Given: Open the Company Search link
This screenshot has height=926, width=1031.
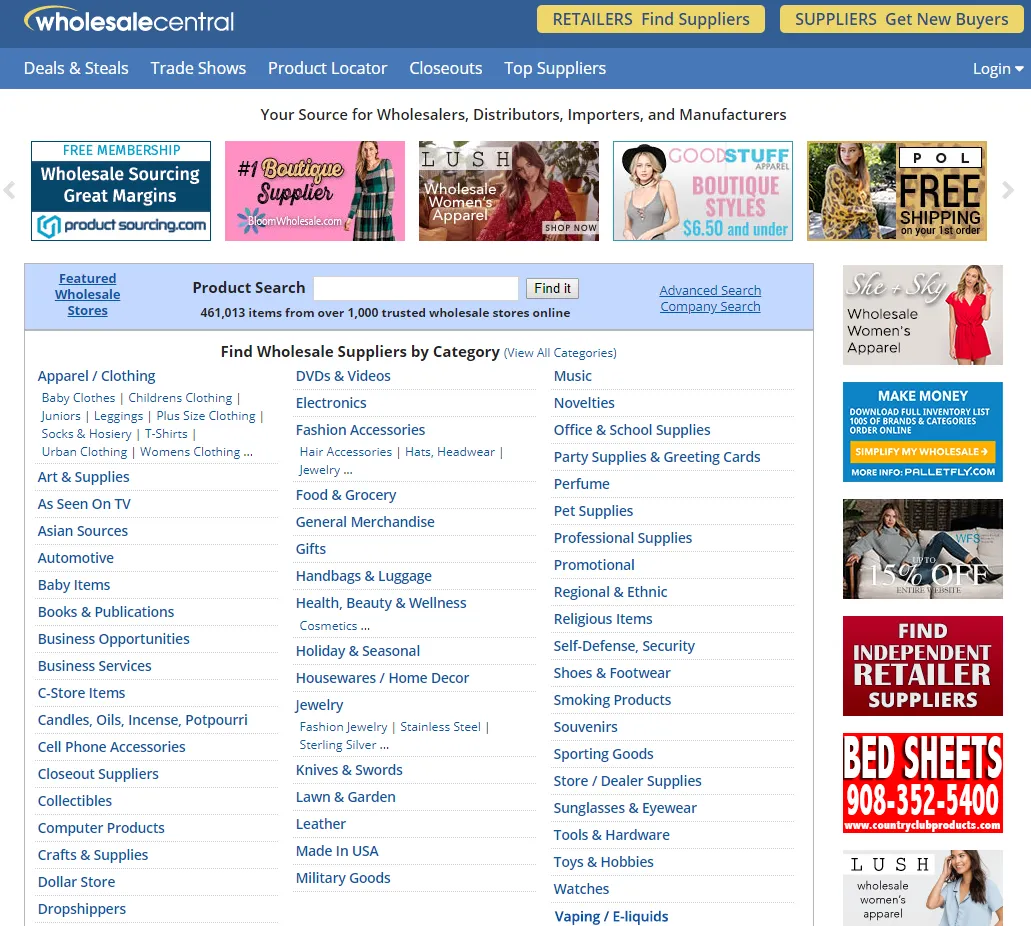Looking at the screenshot, I should pyautogui.click(x=710, y=306).
